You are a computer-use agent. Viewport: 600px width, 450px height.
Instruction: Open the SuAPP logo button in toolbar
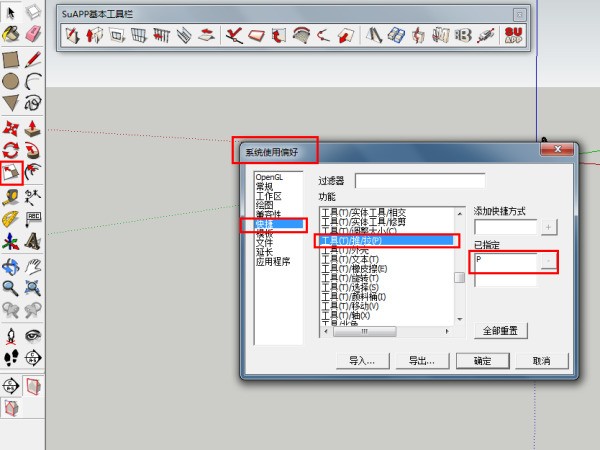coord(515,36)
